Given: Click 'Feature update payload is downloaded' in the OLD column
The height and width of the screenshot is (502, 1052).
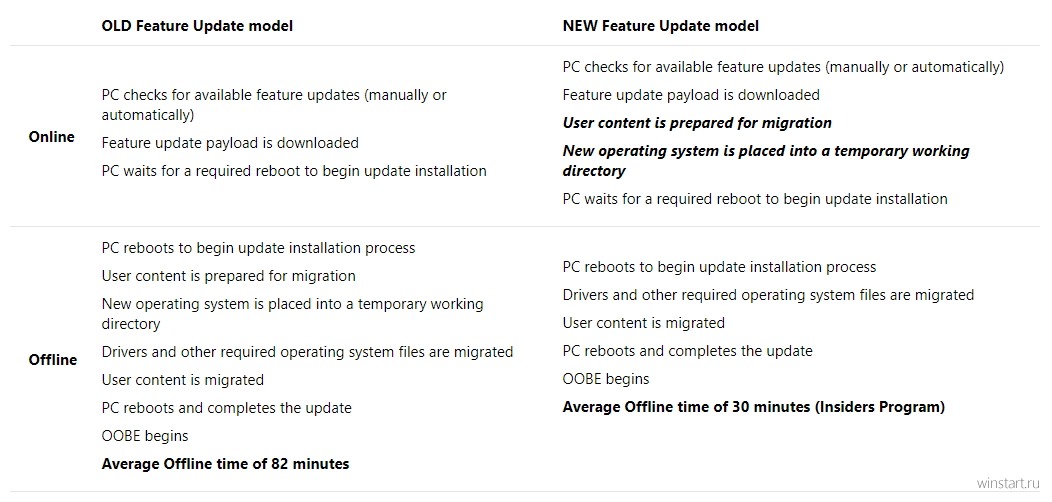Looking at the screenshot, I should click(230, 143).
